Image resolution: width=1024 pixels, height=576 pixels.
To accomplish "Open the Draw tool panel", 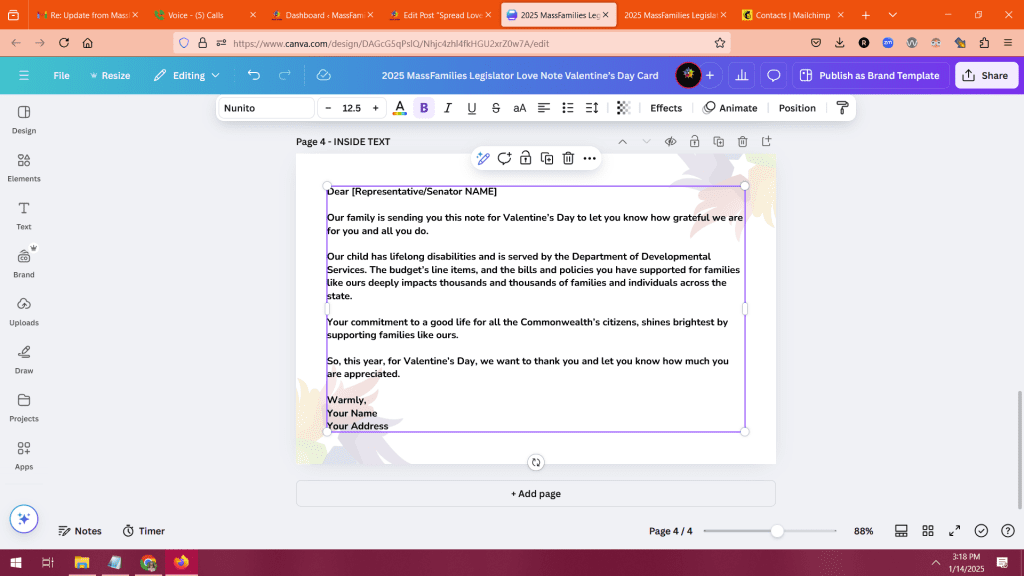I will click(24, 360).
